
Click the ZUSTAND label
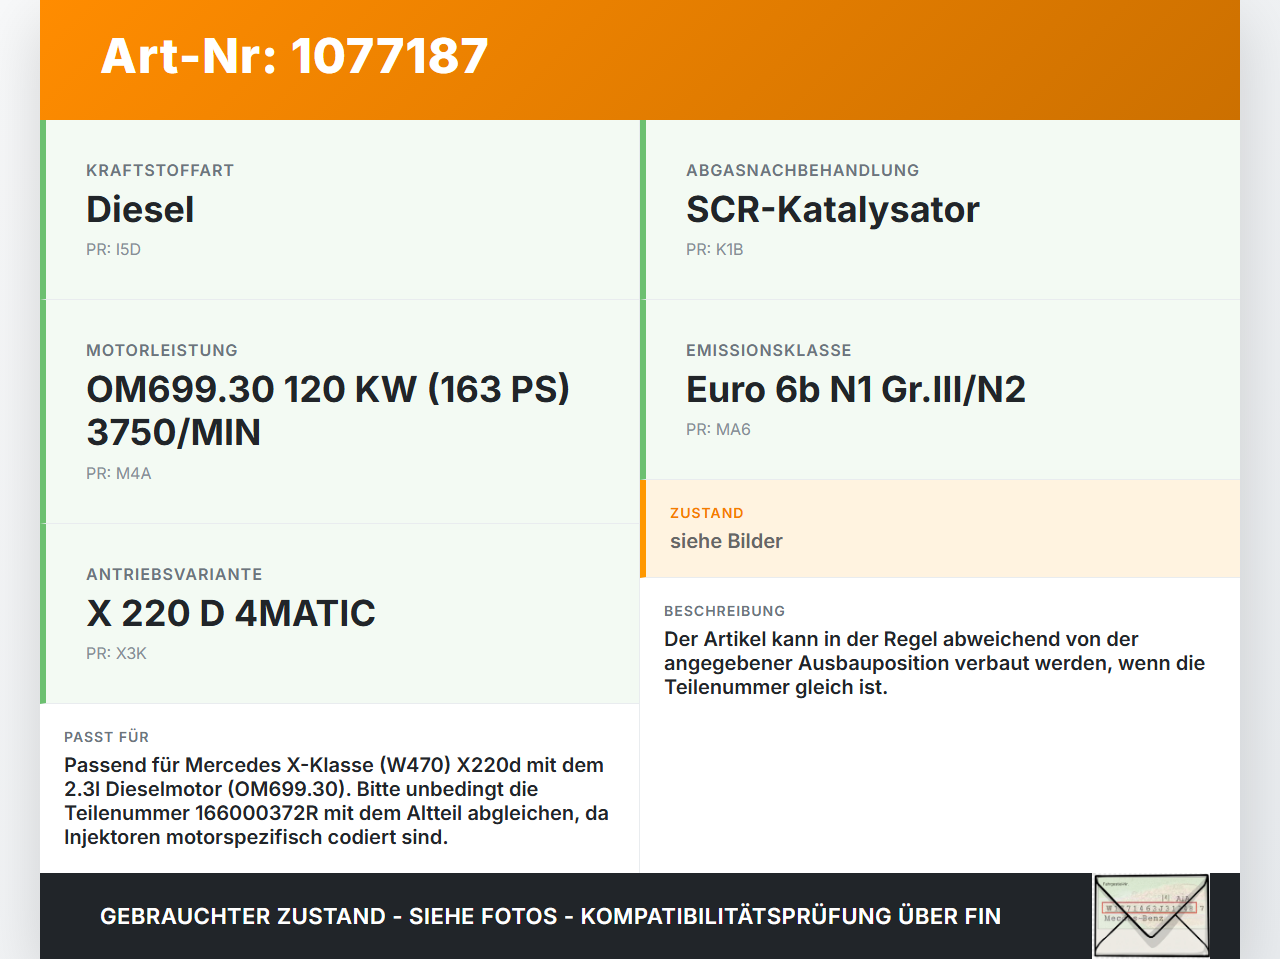pyautogui.click(x=706, y=513)
